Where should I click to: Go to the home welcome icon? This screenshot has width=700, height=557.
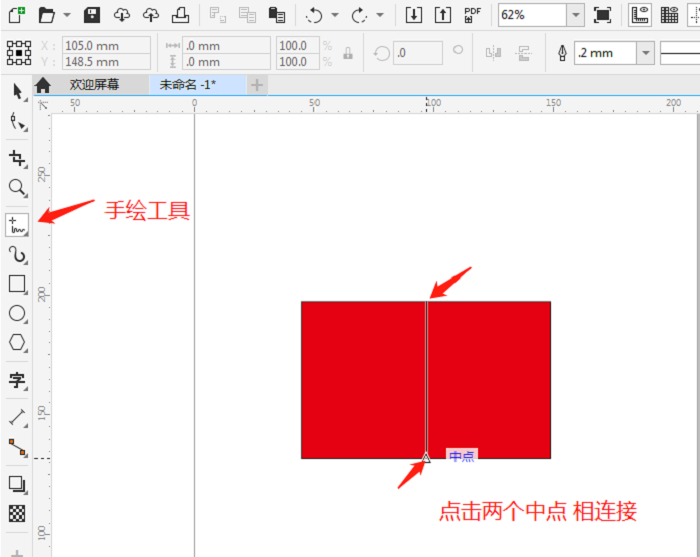click(x=43, y=85)
